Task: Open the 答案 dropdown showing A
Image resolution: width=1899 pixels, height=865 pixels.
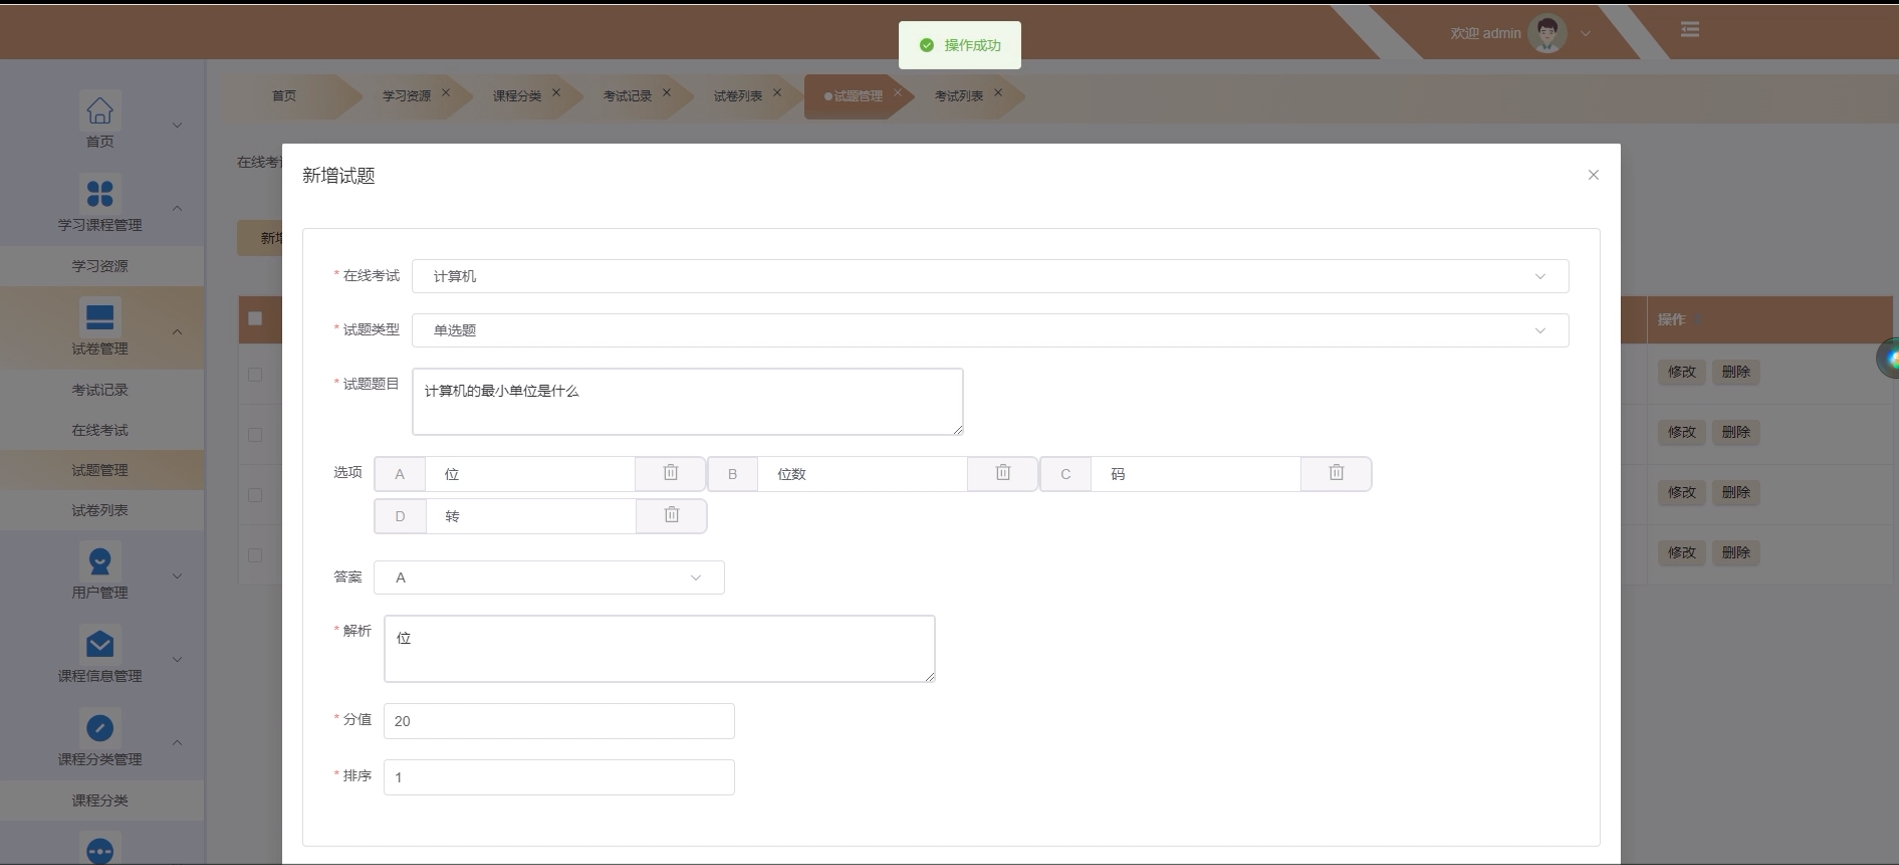Action: tap(549, 577)
